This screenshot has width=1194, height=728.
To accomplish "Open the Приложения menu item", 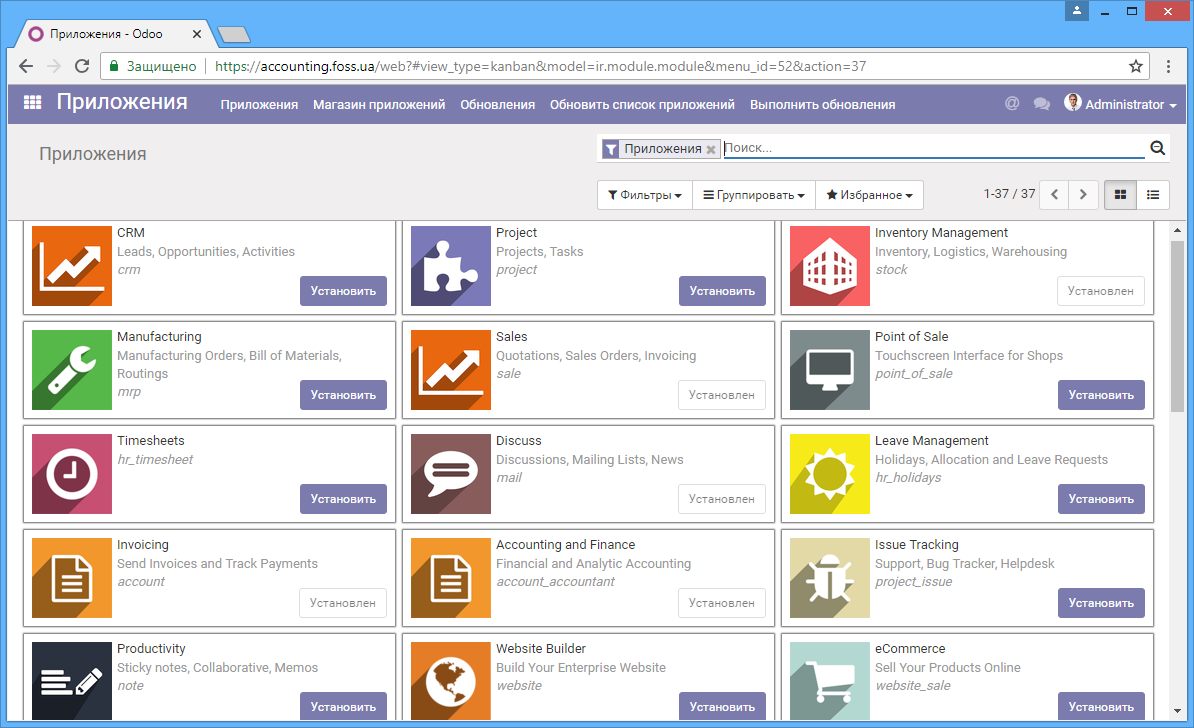I will (x=259, y=104).
